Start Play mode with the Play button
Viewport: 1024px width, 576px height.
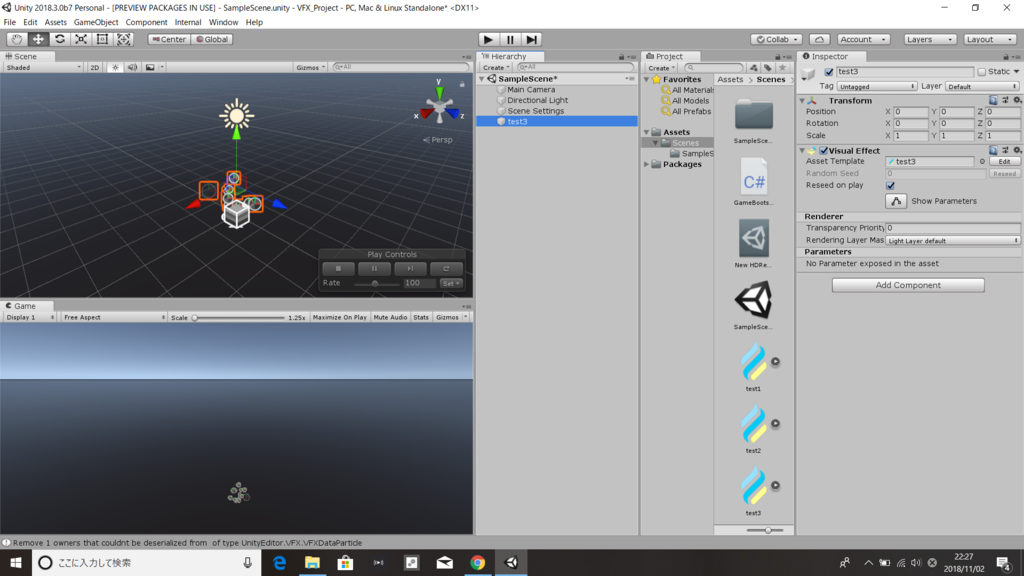tap(488, 39)
